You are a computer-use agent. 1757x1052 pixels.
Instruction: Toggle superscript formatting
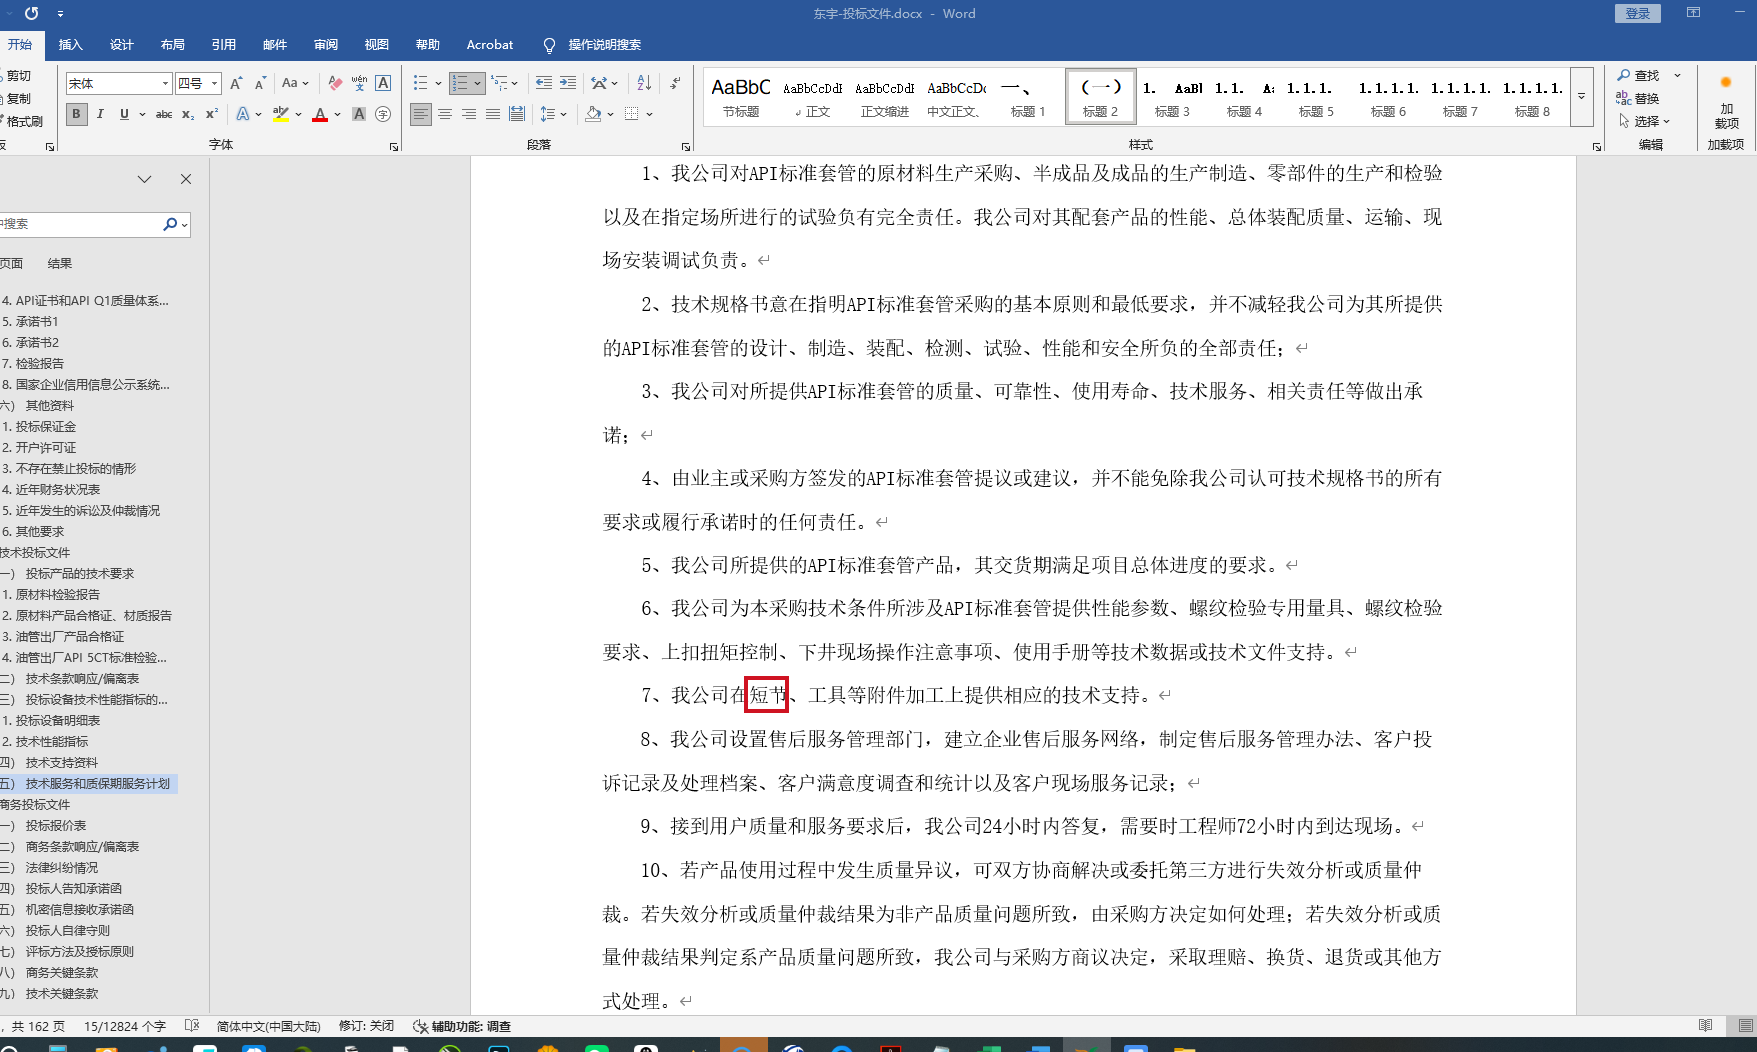tap(211, 114)
